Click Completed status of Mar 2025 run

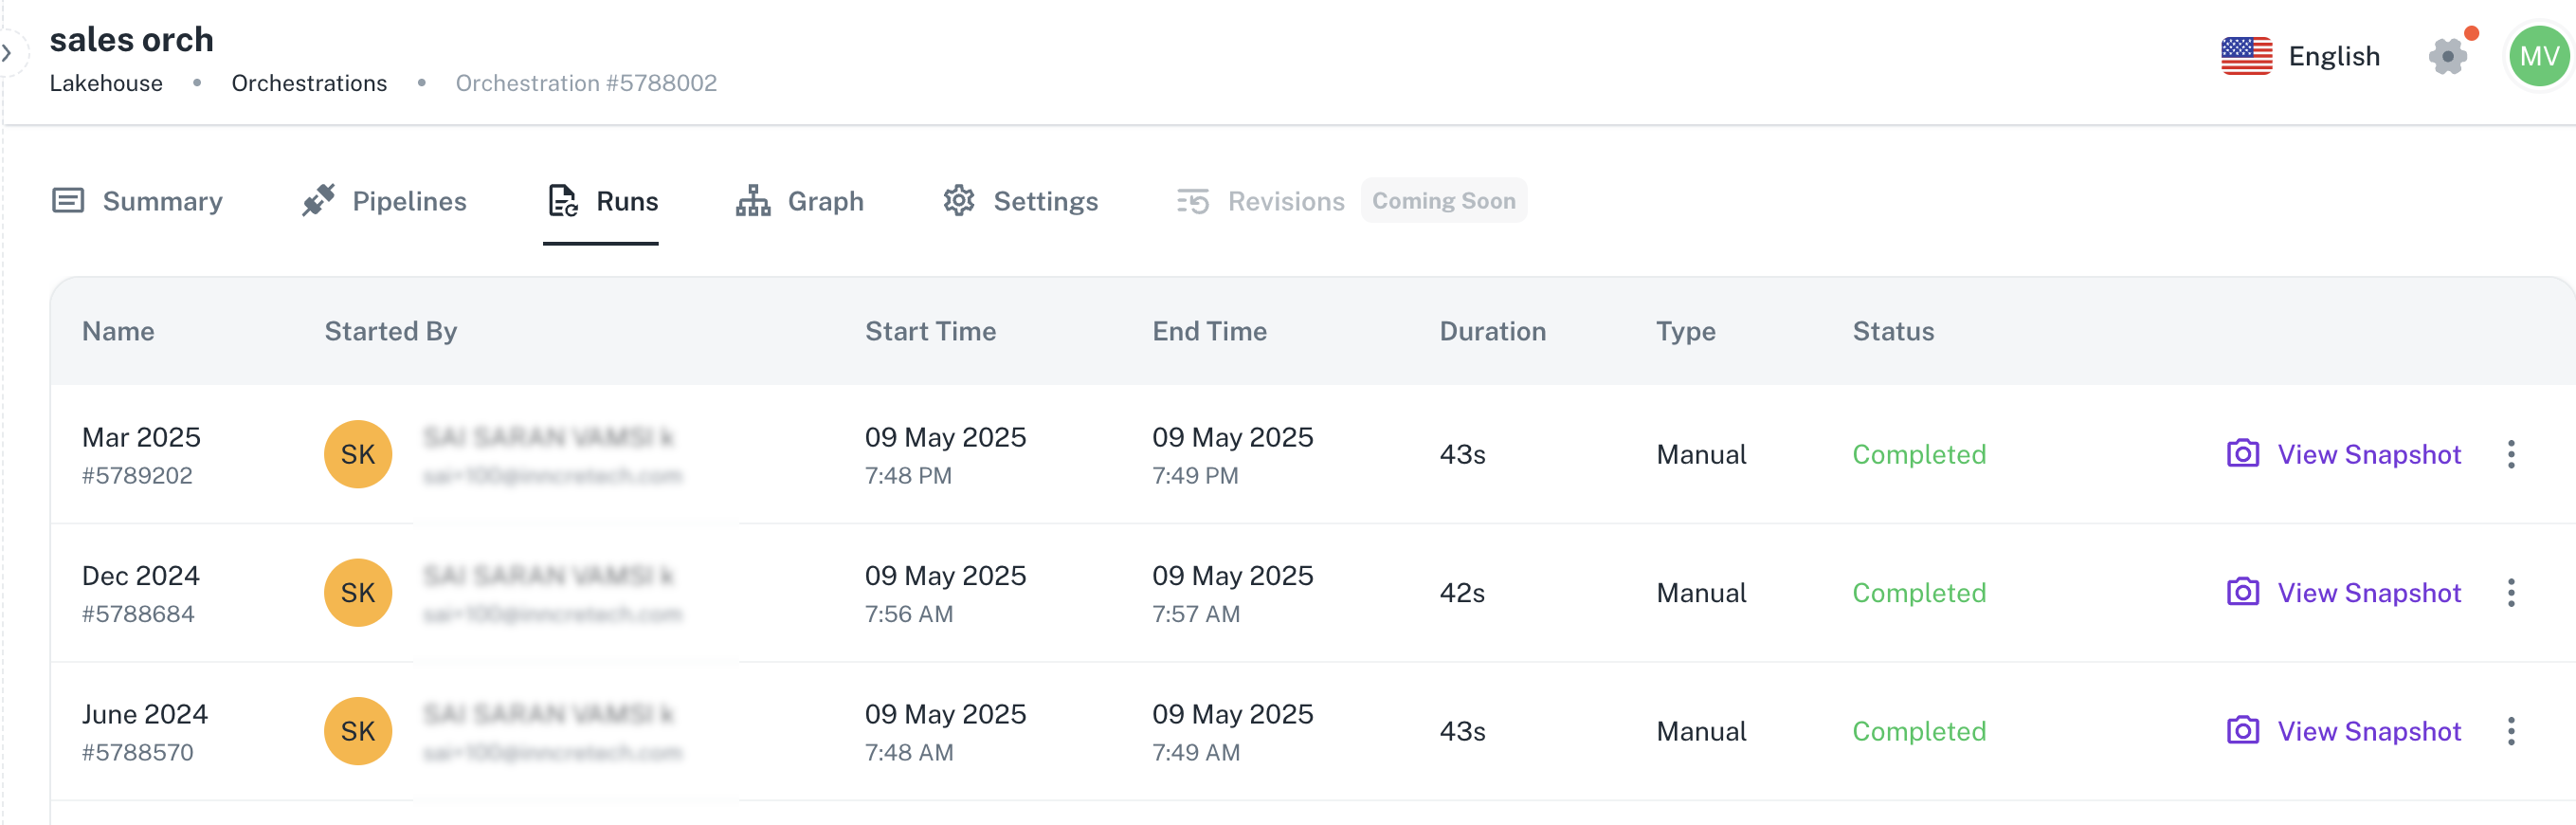1918,455
